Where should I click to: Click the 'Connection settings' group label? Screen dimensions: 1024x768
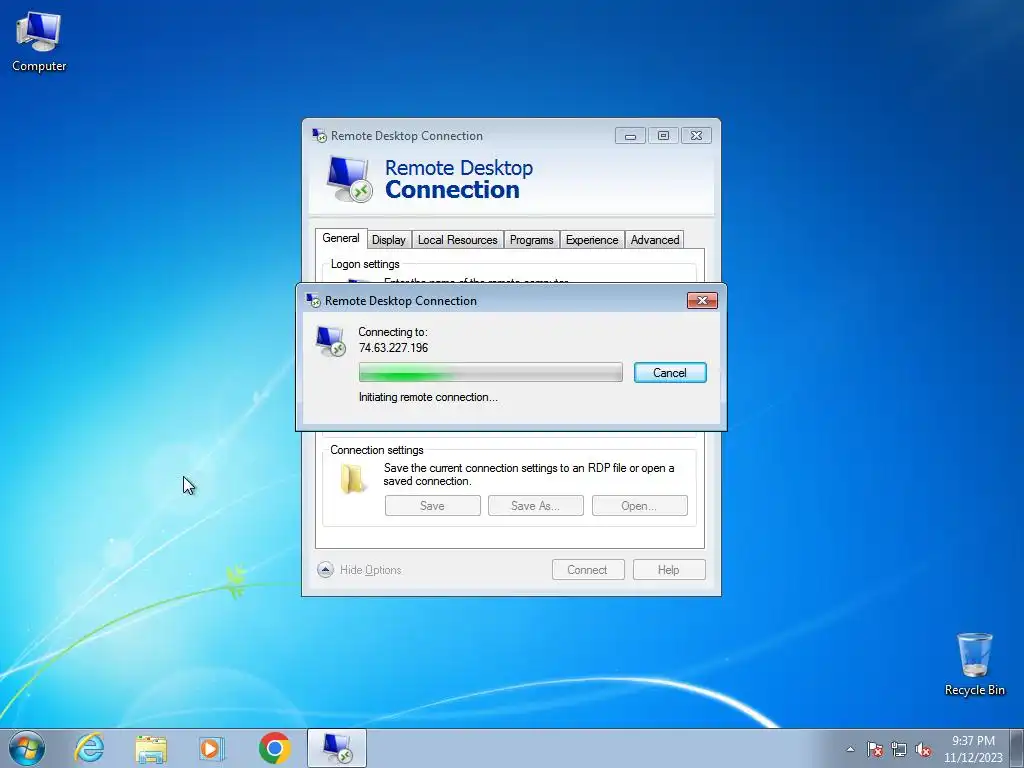click(376, 450)
